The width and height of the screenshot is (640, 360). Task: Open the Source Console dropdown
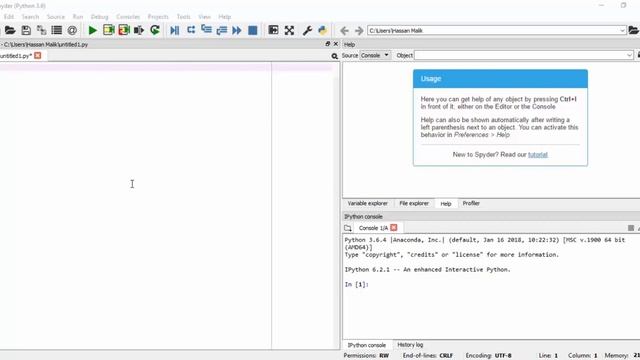point(375,55)
